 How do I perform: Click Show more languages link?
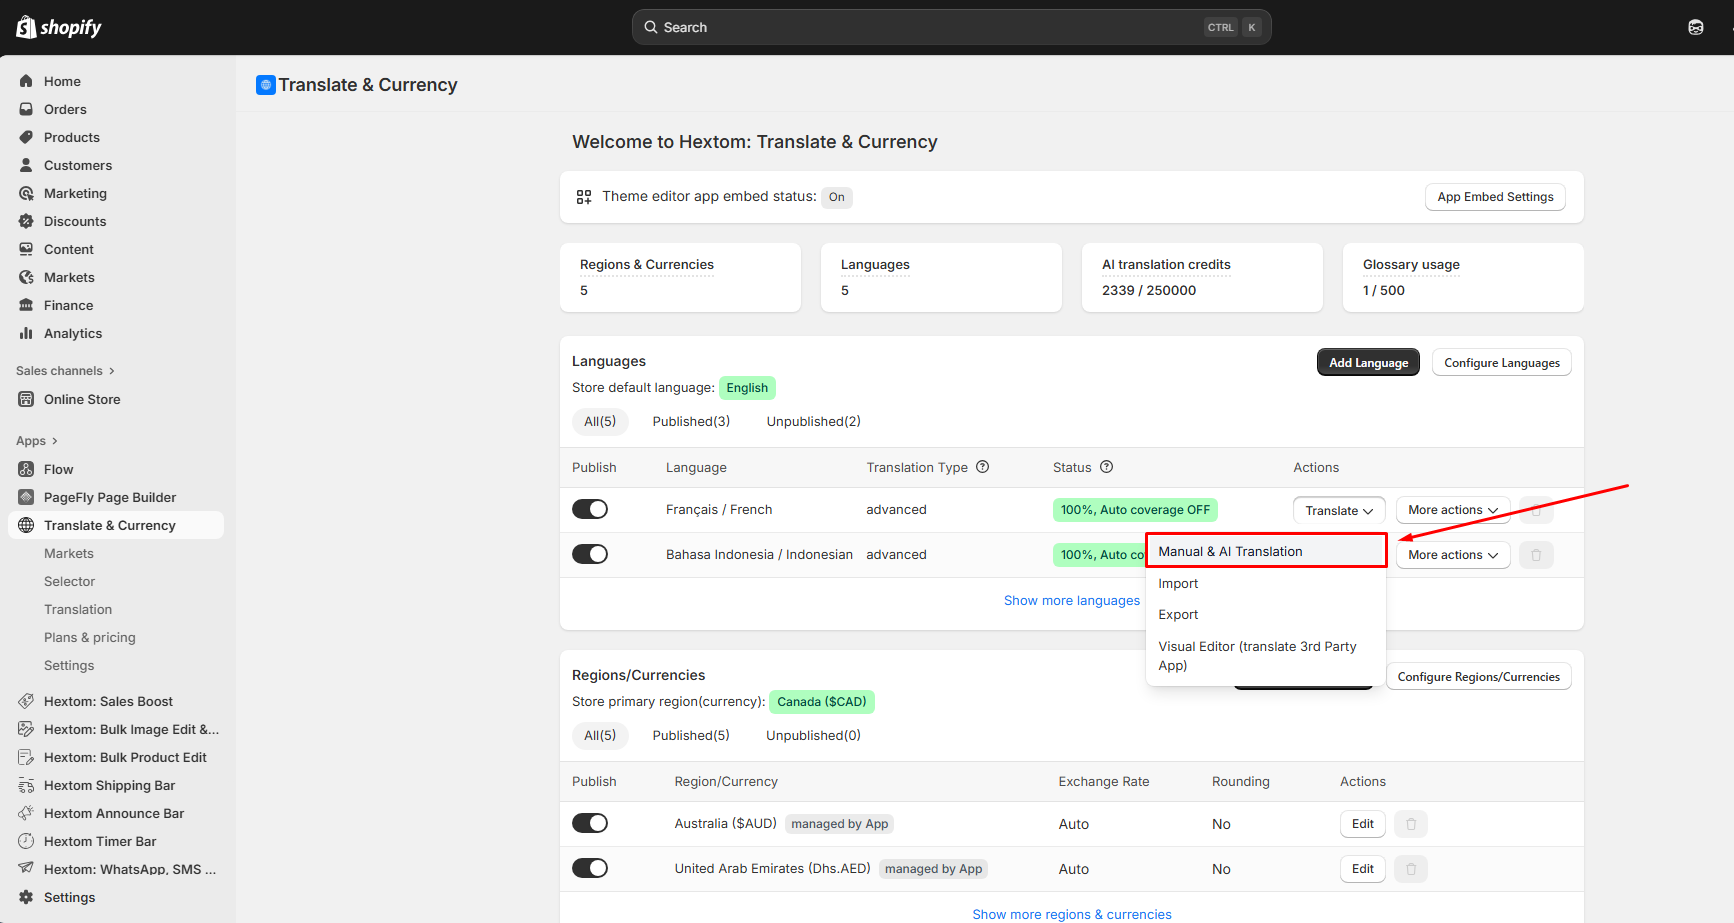(1072, 601)
